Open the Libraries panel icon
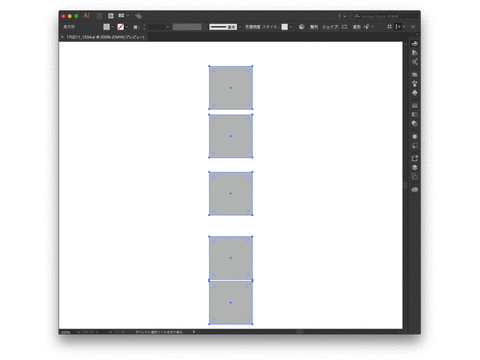Image resolution: width=480 pixels, height=360 pixels. click(415, 189)
